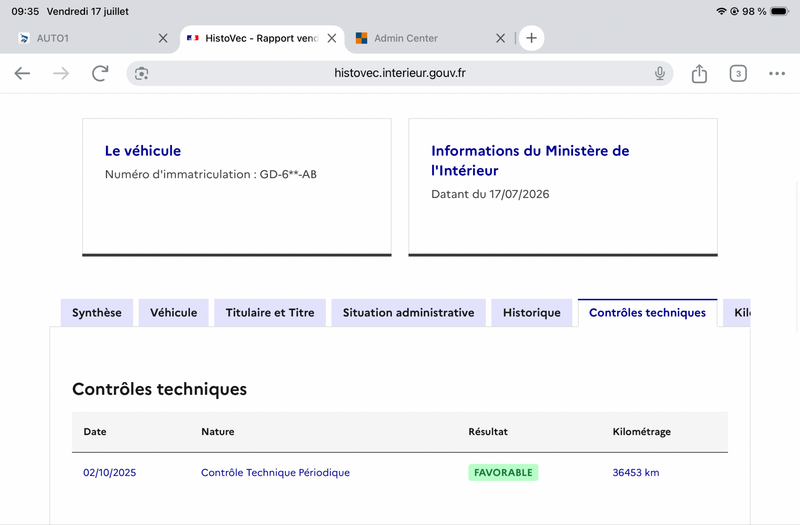Screen dimensions: 800x525
Task: Open the Véhicule tab
Action: point(173,313)
